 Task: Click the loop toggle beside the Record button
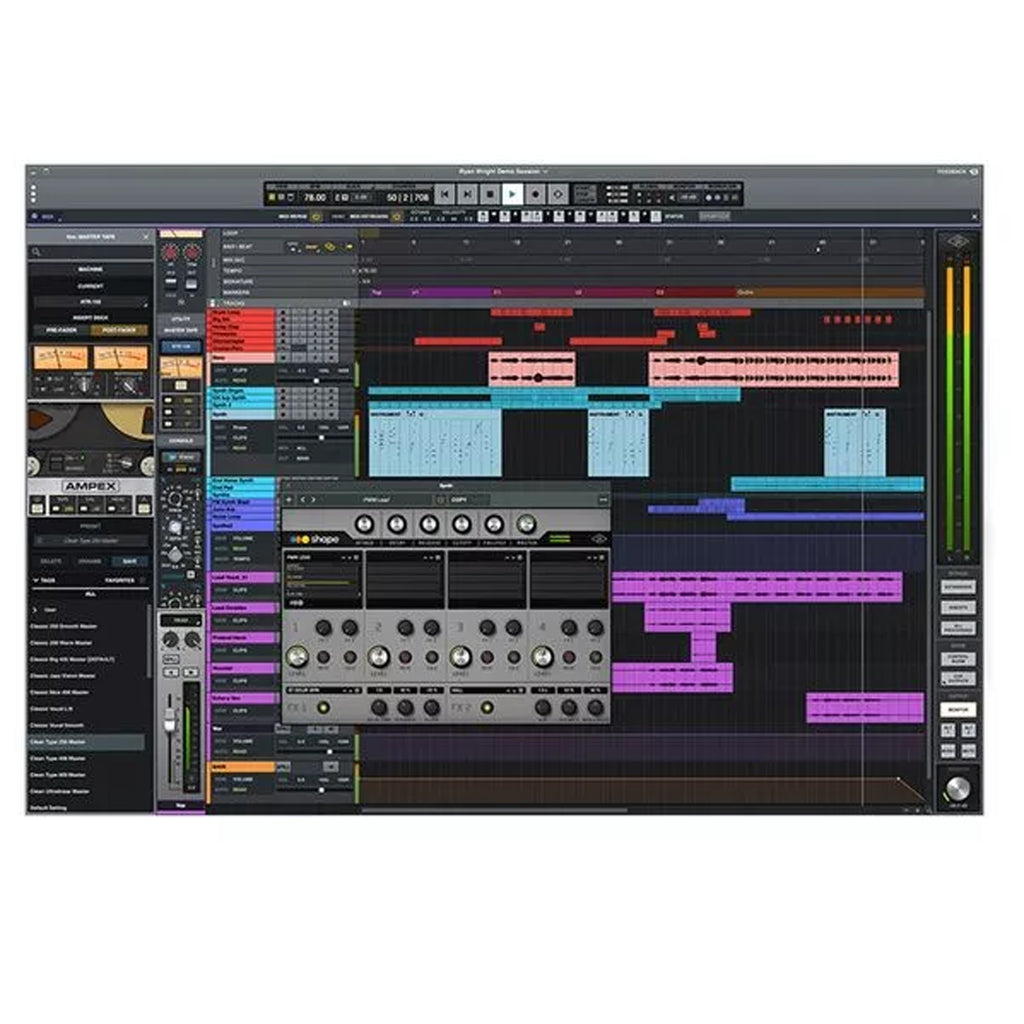pyautogui.click(x=559, y=194)
